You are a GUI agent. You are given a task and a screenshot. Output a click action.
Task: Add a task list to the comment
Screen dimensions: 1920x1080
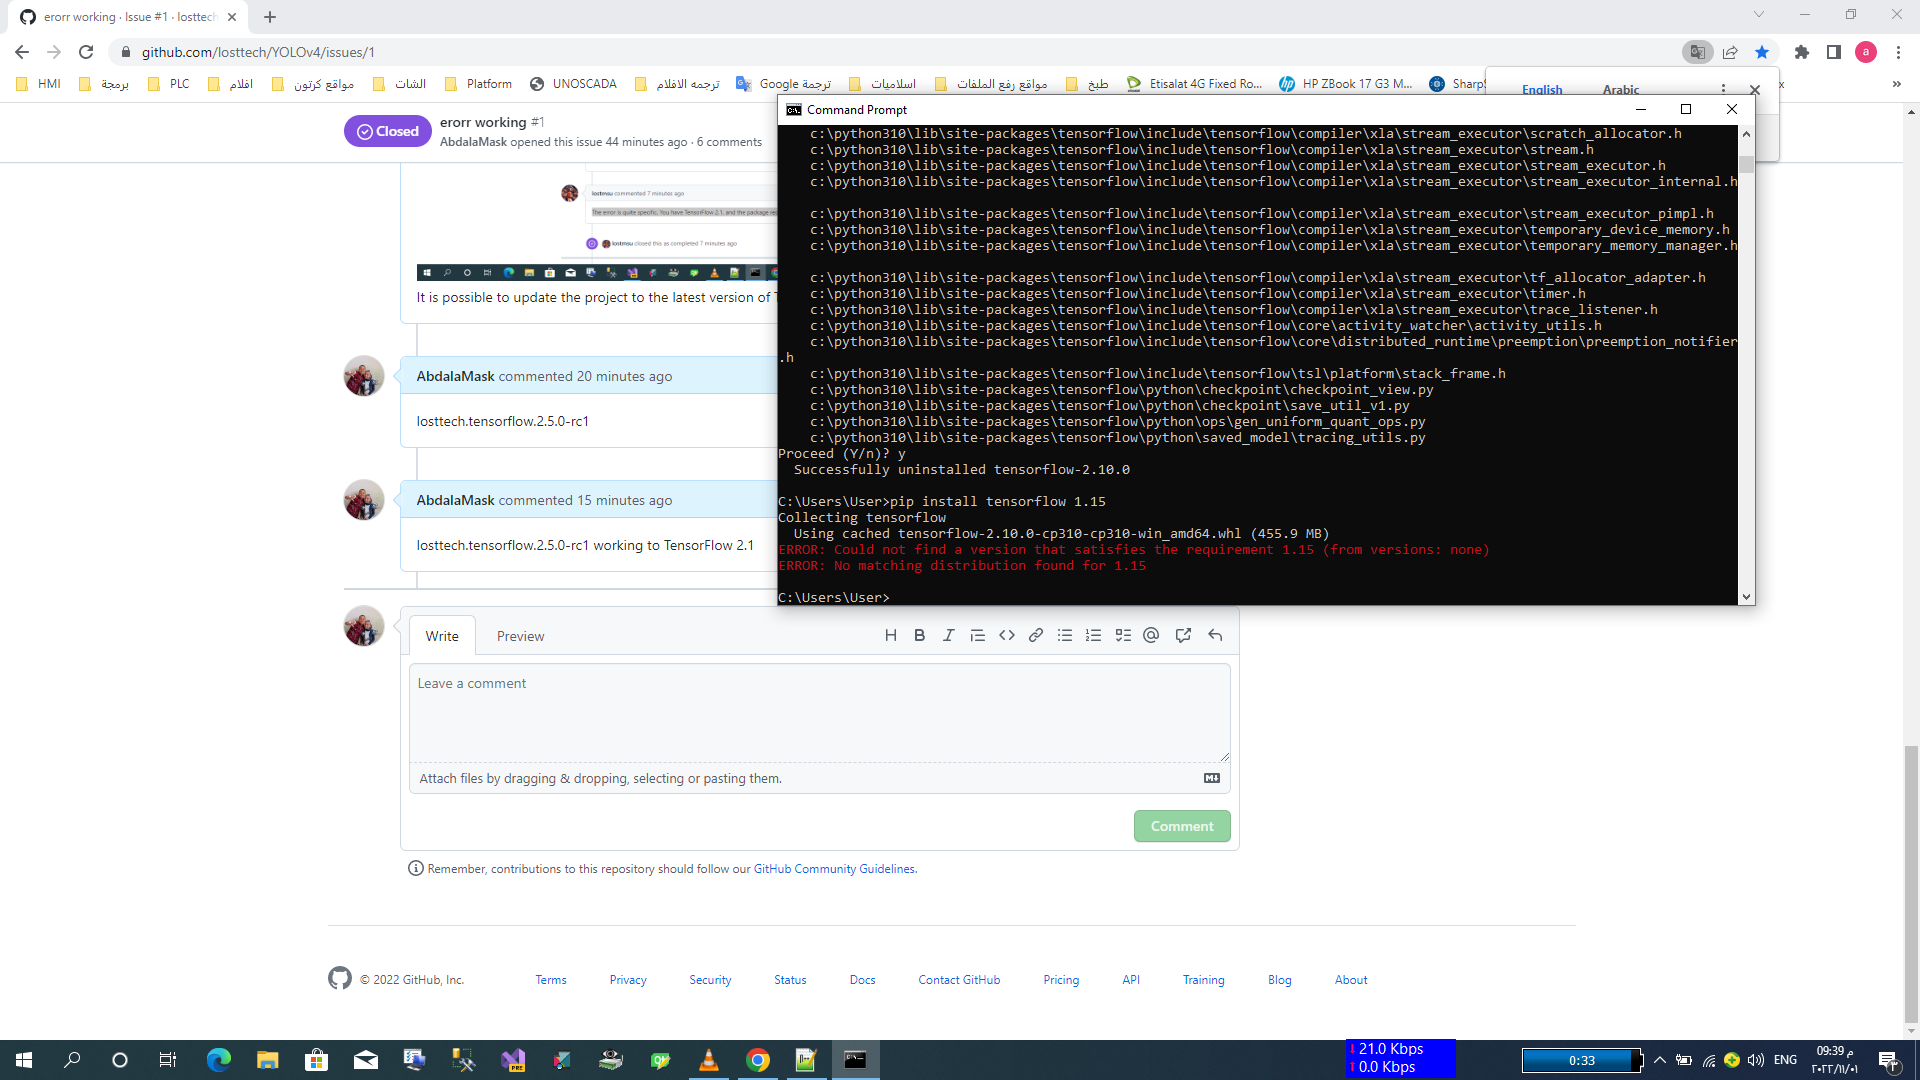pos(1123,635)
